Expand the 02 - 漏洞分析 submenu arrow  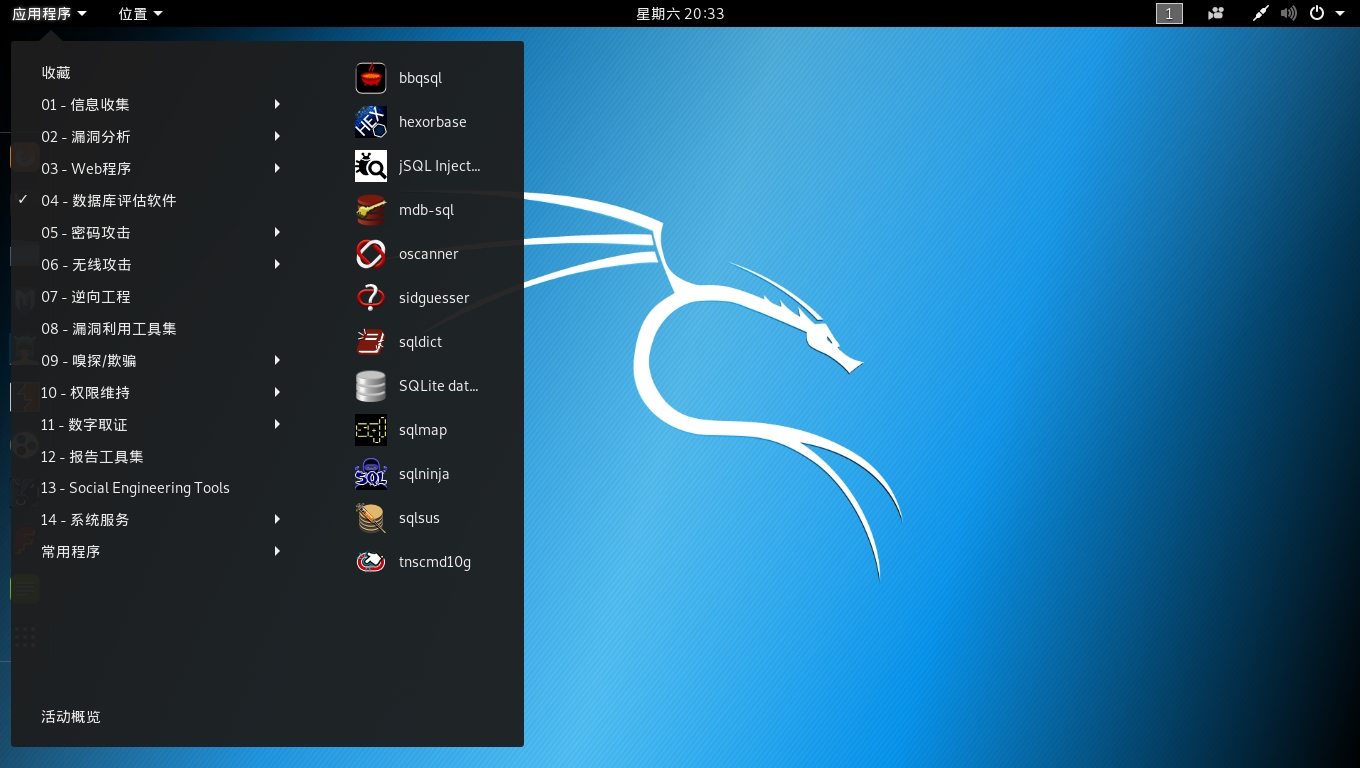tap(277, 136)
